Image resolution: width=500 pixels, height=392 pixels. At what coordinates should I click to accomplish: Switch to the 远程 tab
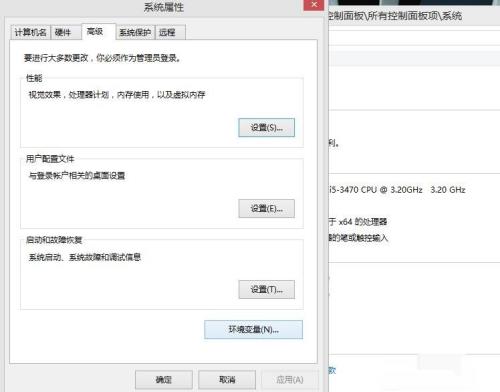pos(170,32)
